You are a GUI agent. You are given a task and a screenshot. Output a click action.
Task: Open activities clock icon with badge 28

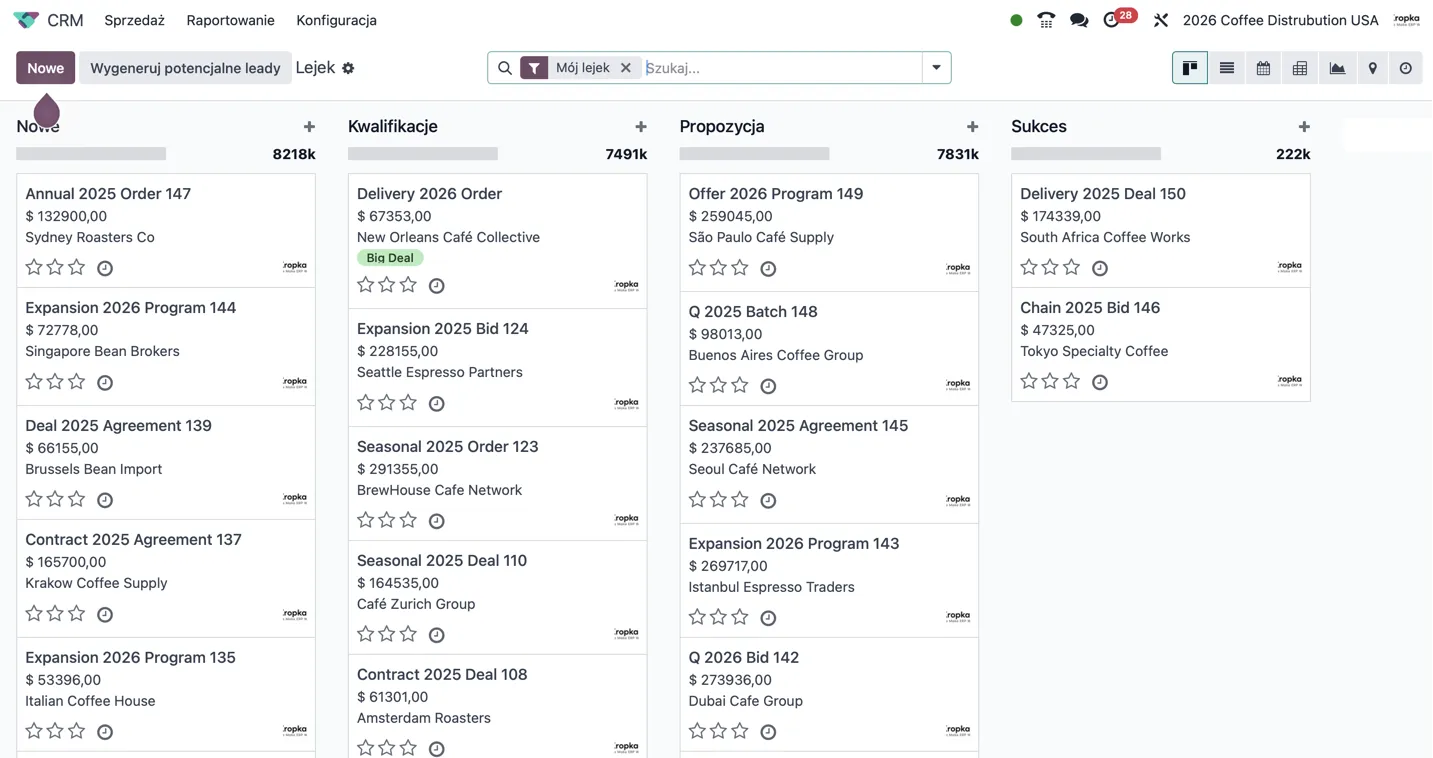click(1111, 20)
